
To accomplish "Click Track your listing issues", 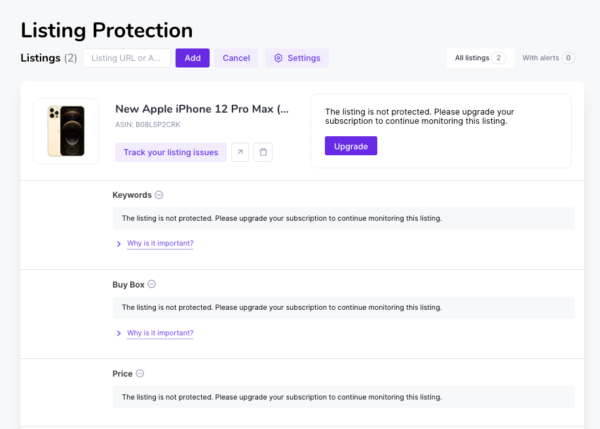I will coord(171,152).
